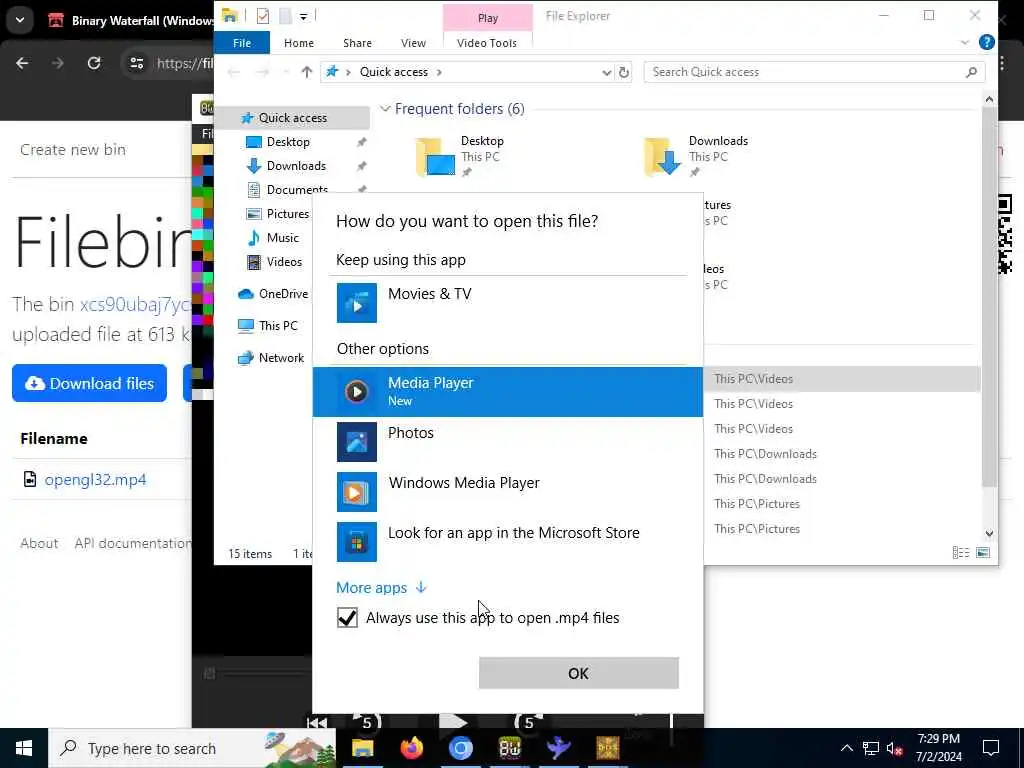This screenshot has height=768, width=1024.
Task: Open the Chromium browser taskbar icon
Action: tap(460, 748)
